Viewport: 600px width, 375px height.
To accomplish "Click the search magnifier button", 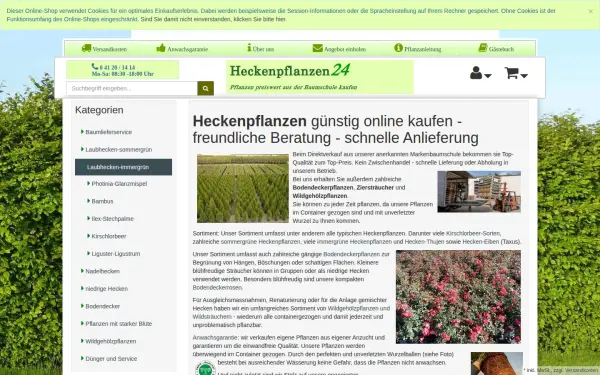I will tap(205, 88).
